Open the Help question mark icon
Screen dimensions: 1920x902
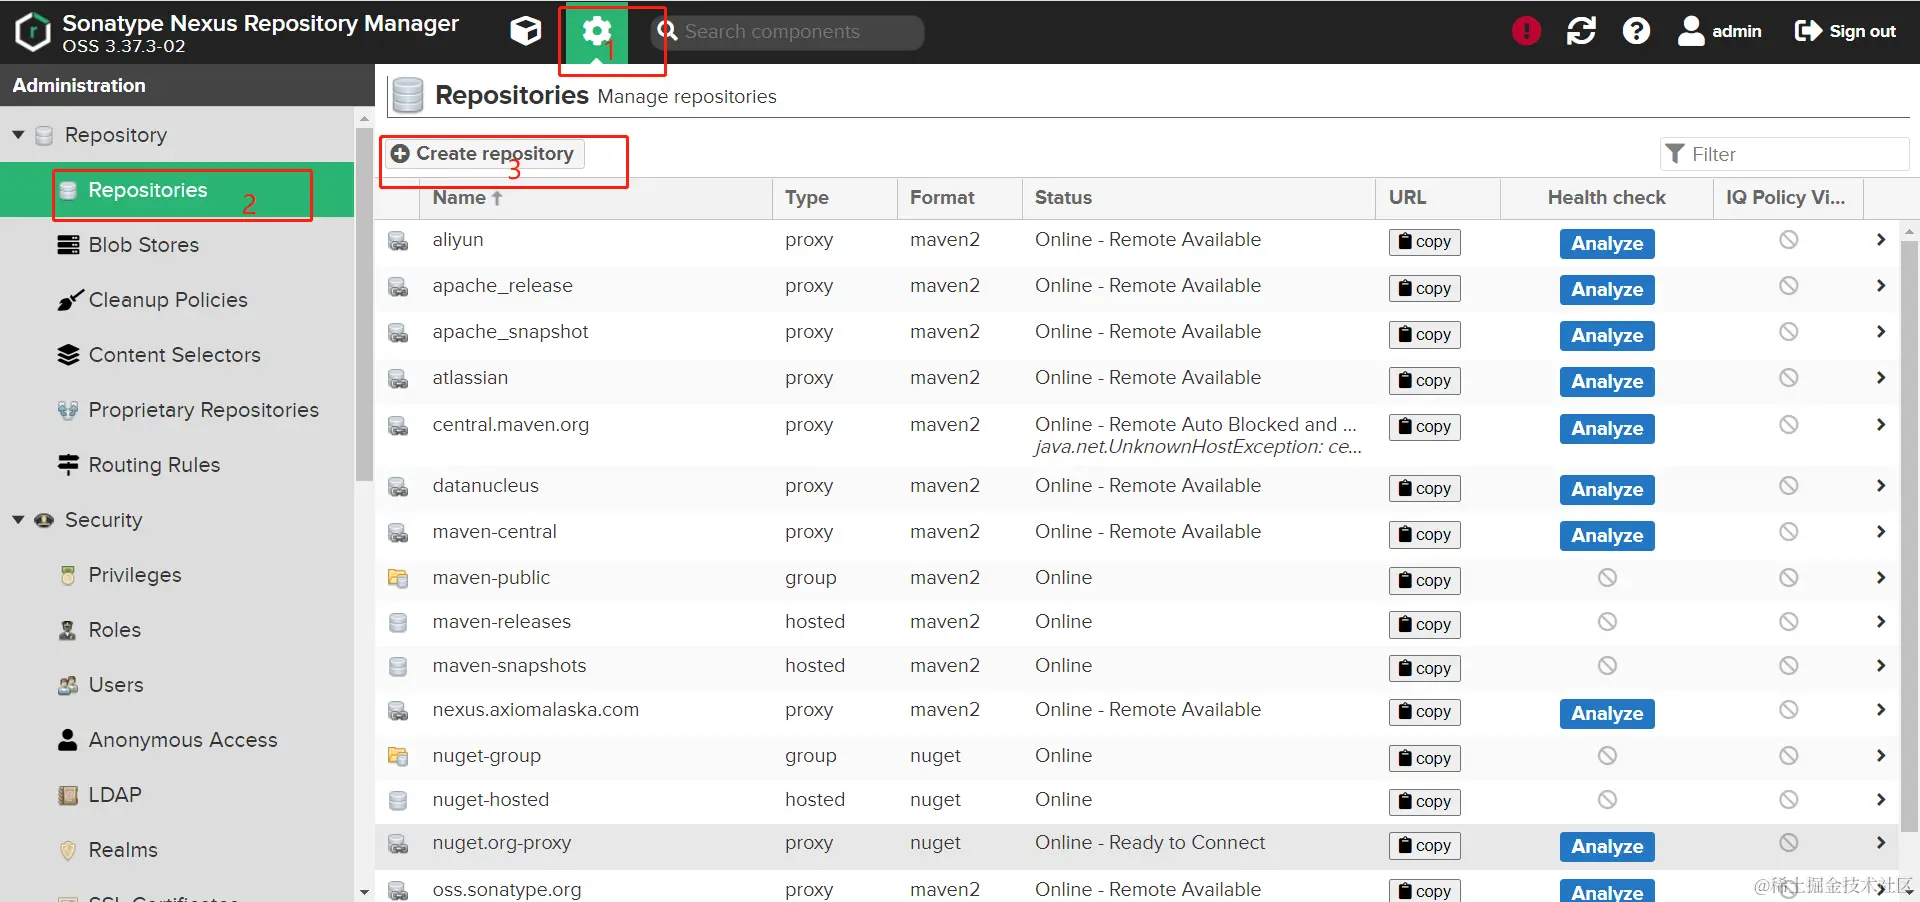pos(1636,31)
